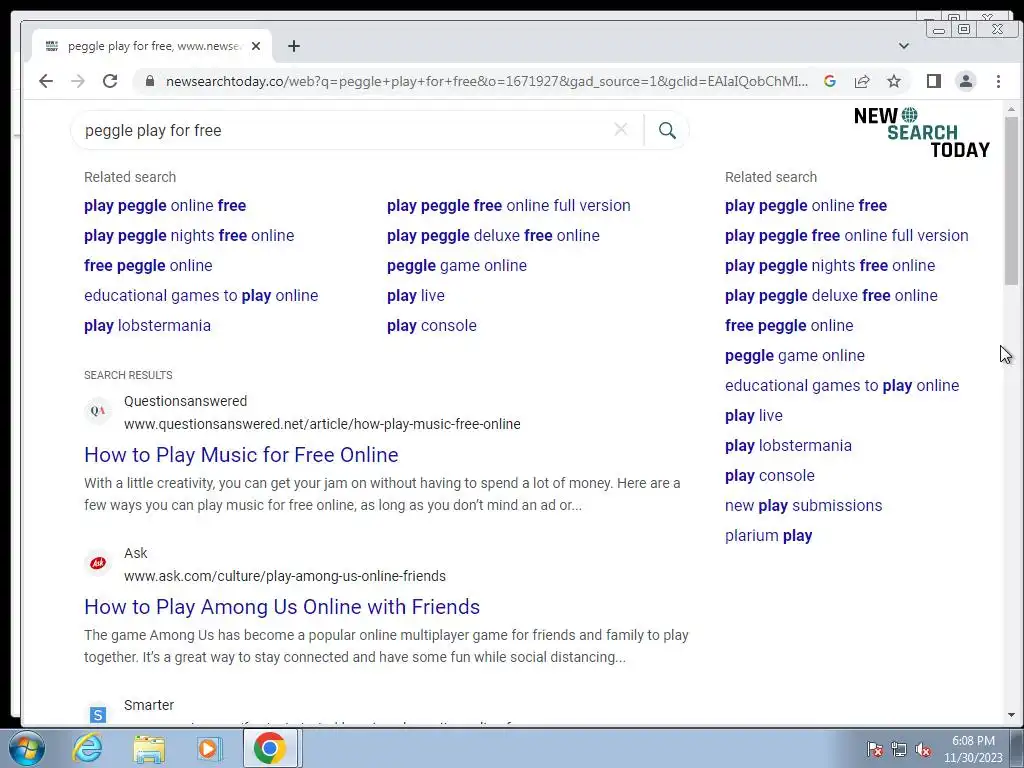Open the Windows Start menu

(27, 748)
